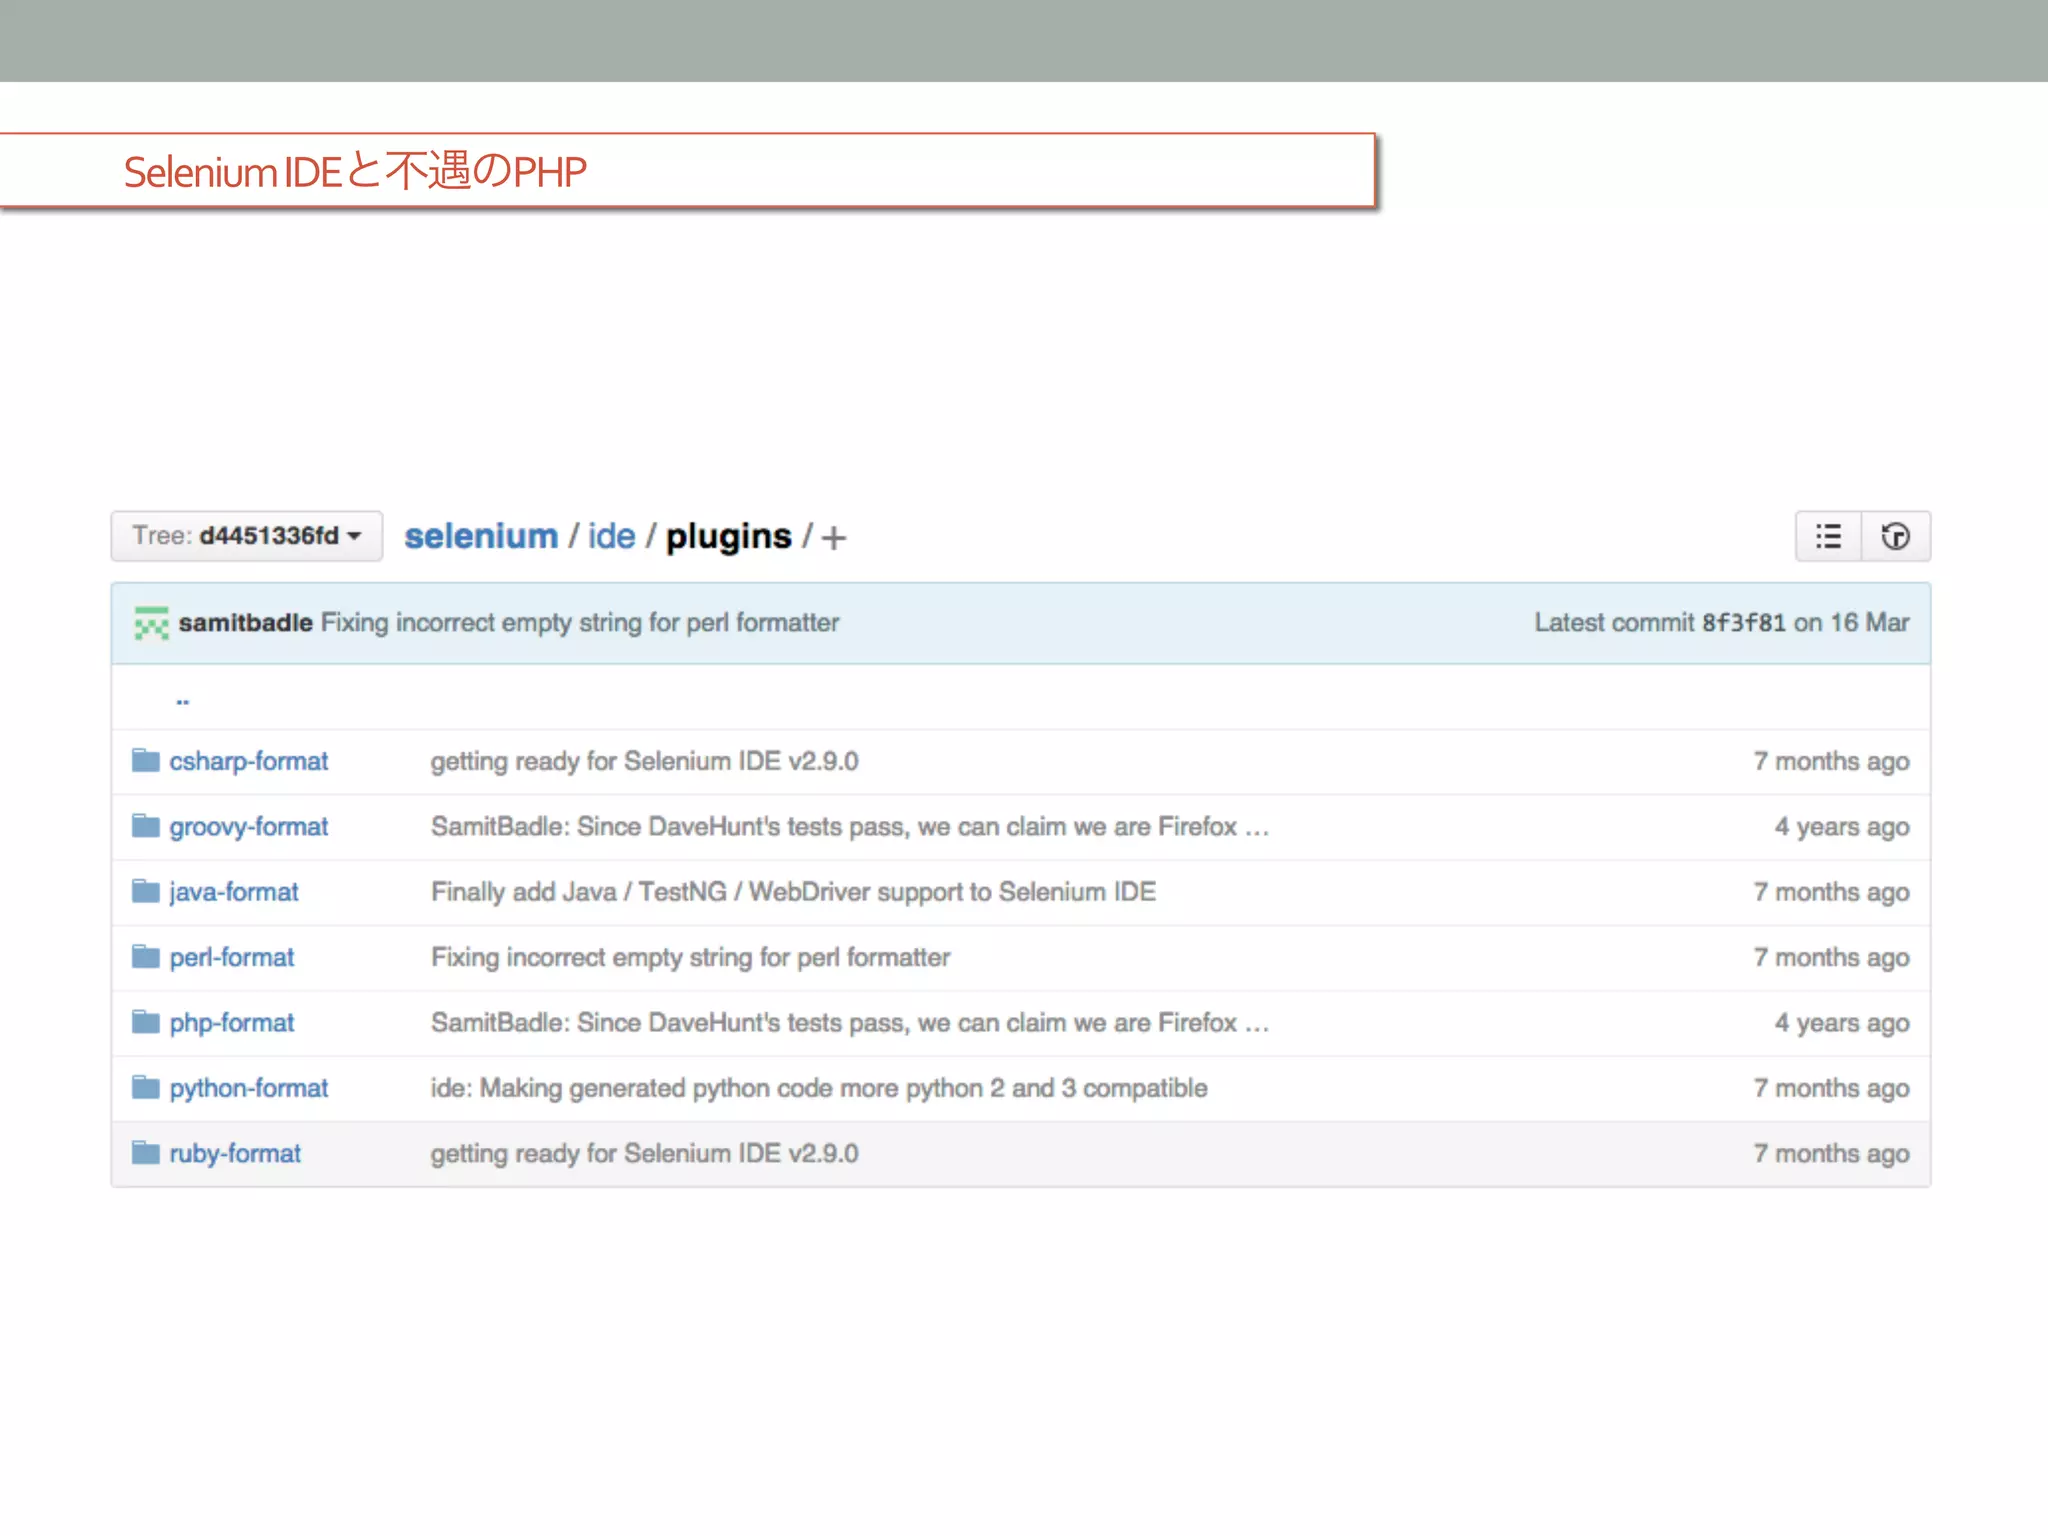Open csharp-format commit 'getting ready for Selenium IDE v2.9.0'
The image size is (2048, 1536).
coord(644,761)
